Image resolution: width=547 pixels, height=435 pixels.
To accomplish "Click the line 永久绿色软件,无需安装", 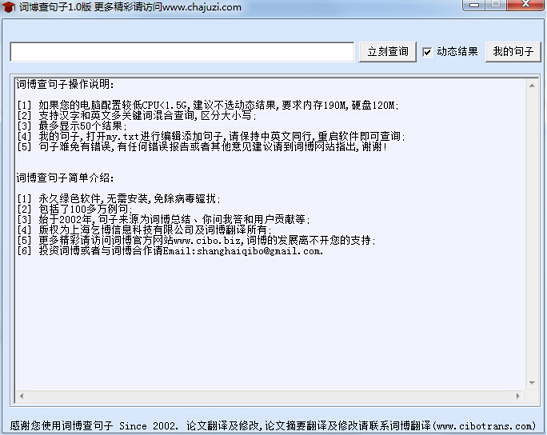I will 119,199.
